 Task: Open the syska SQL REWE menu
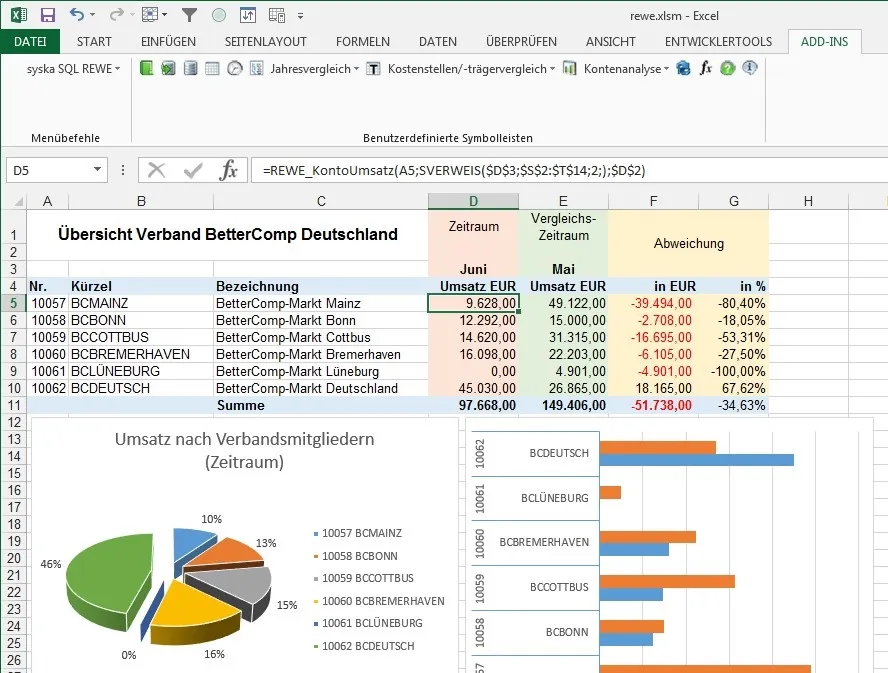74,69
